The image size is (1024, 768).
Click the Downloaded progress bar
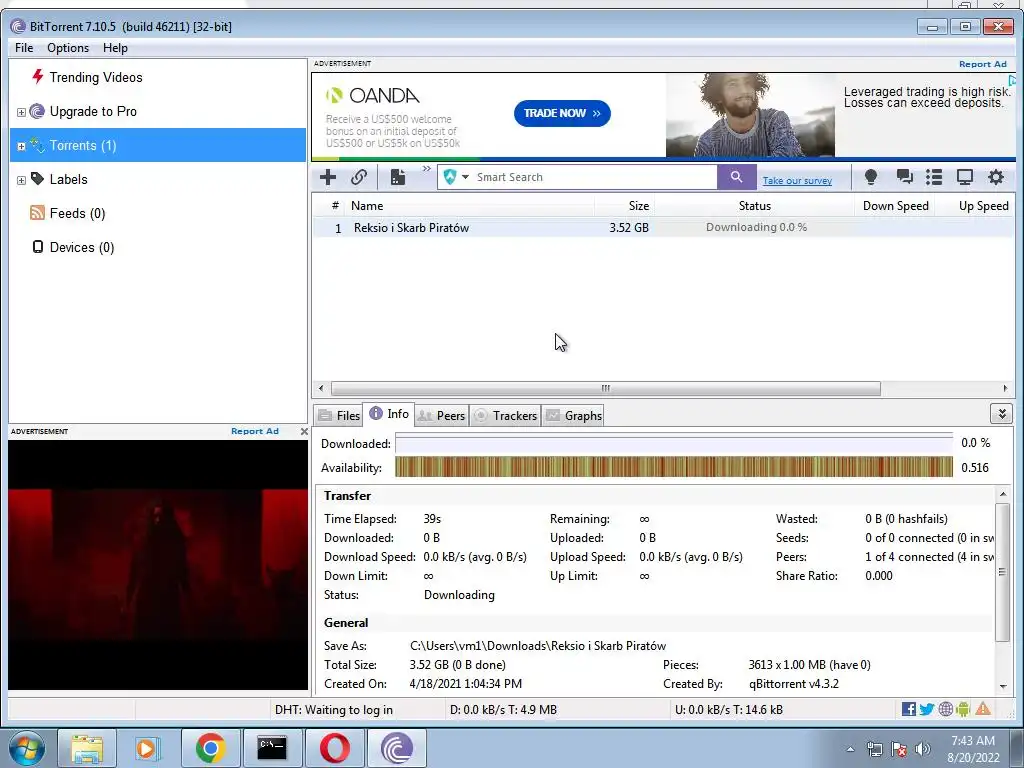(x=673, y=443)
